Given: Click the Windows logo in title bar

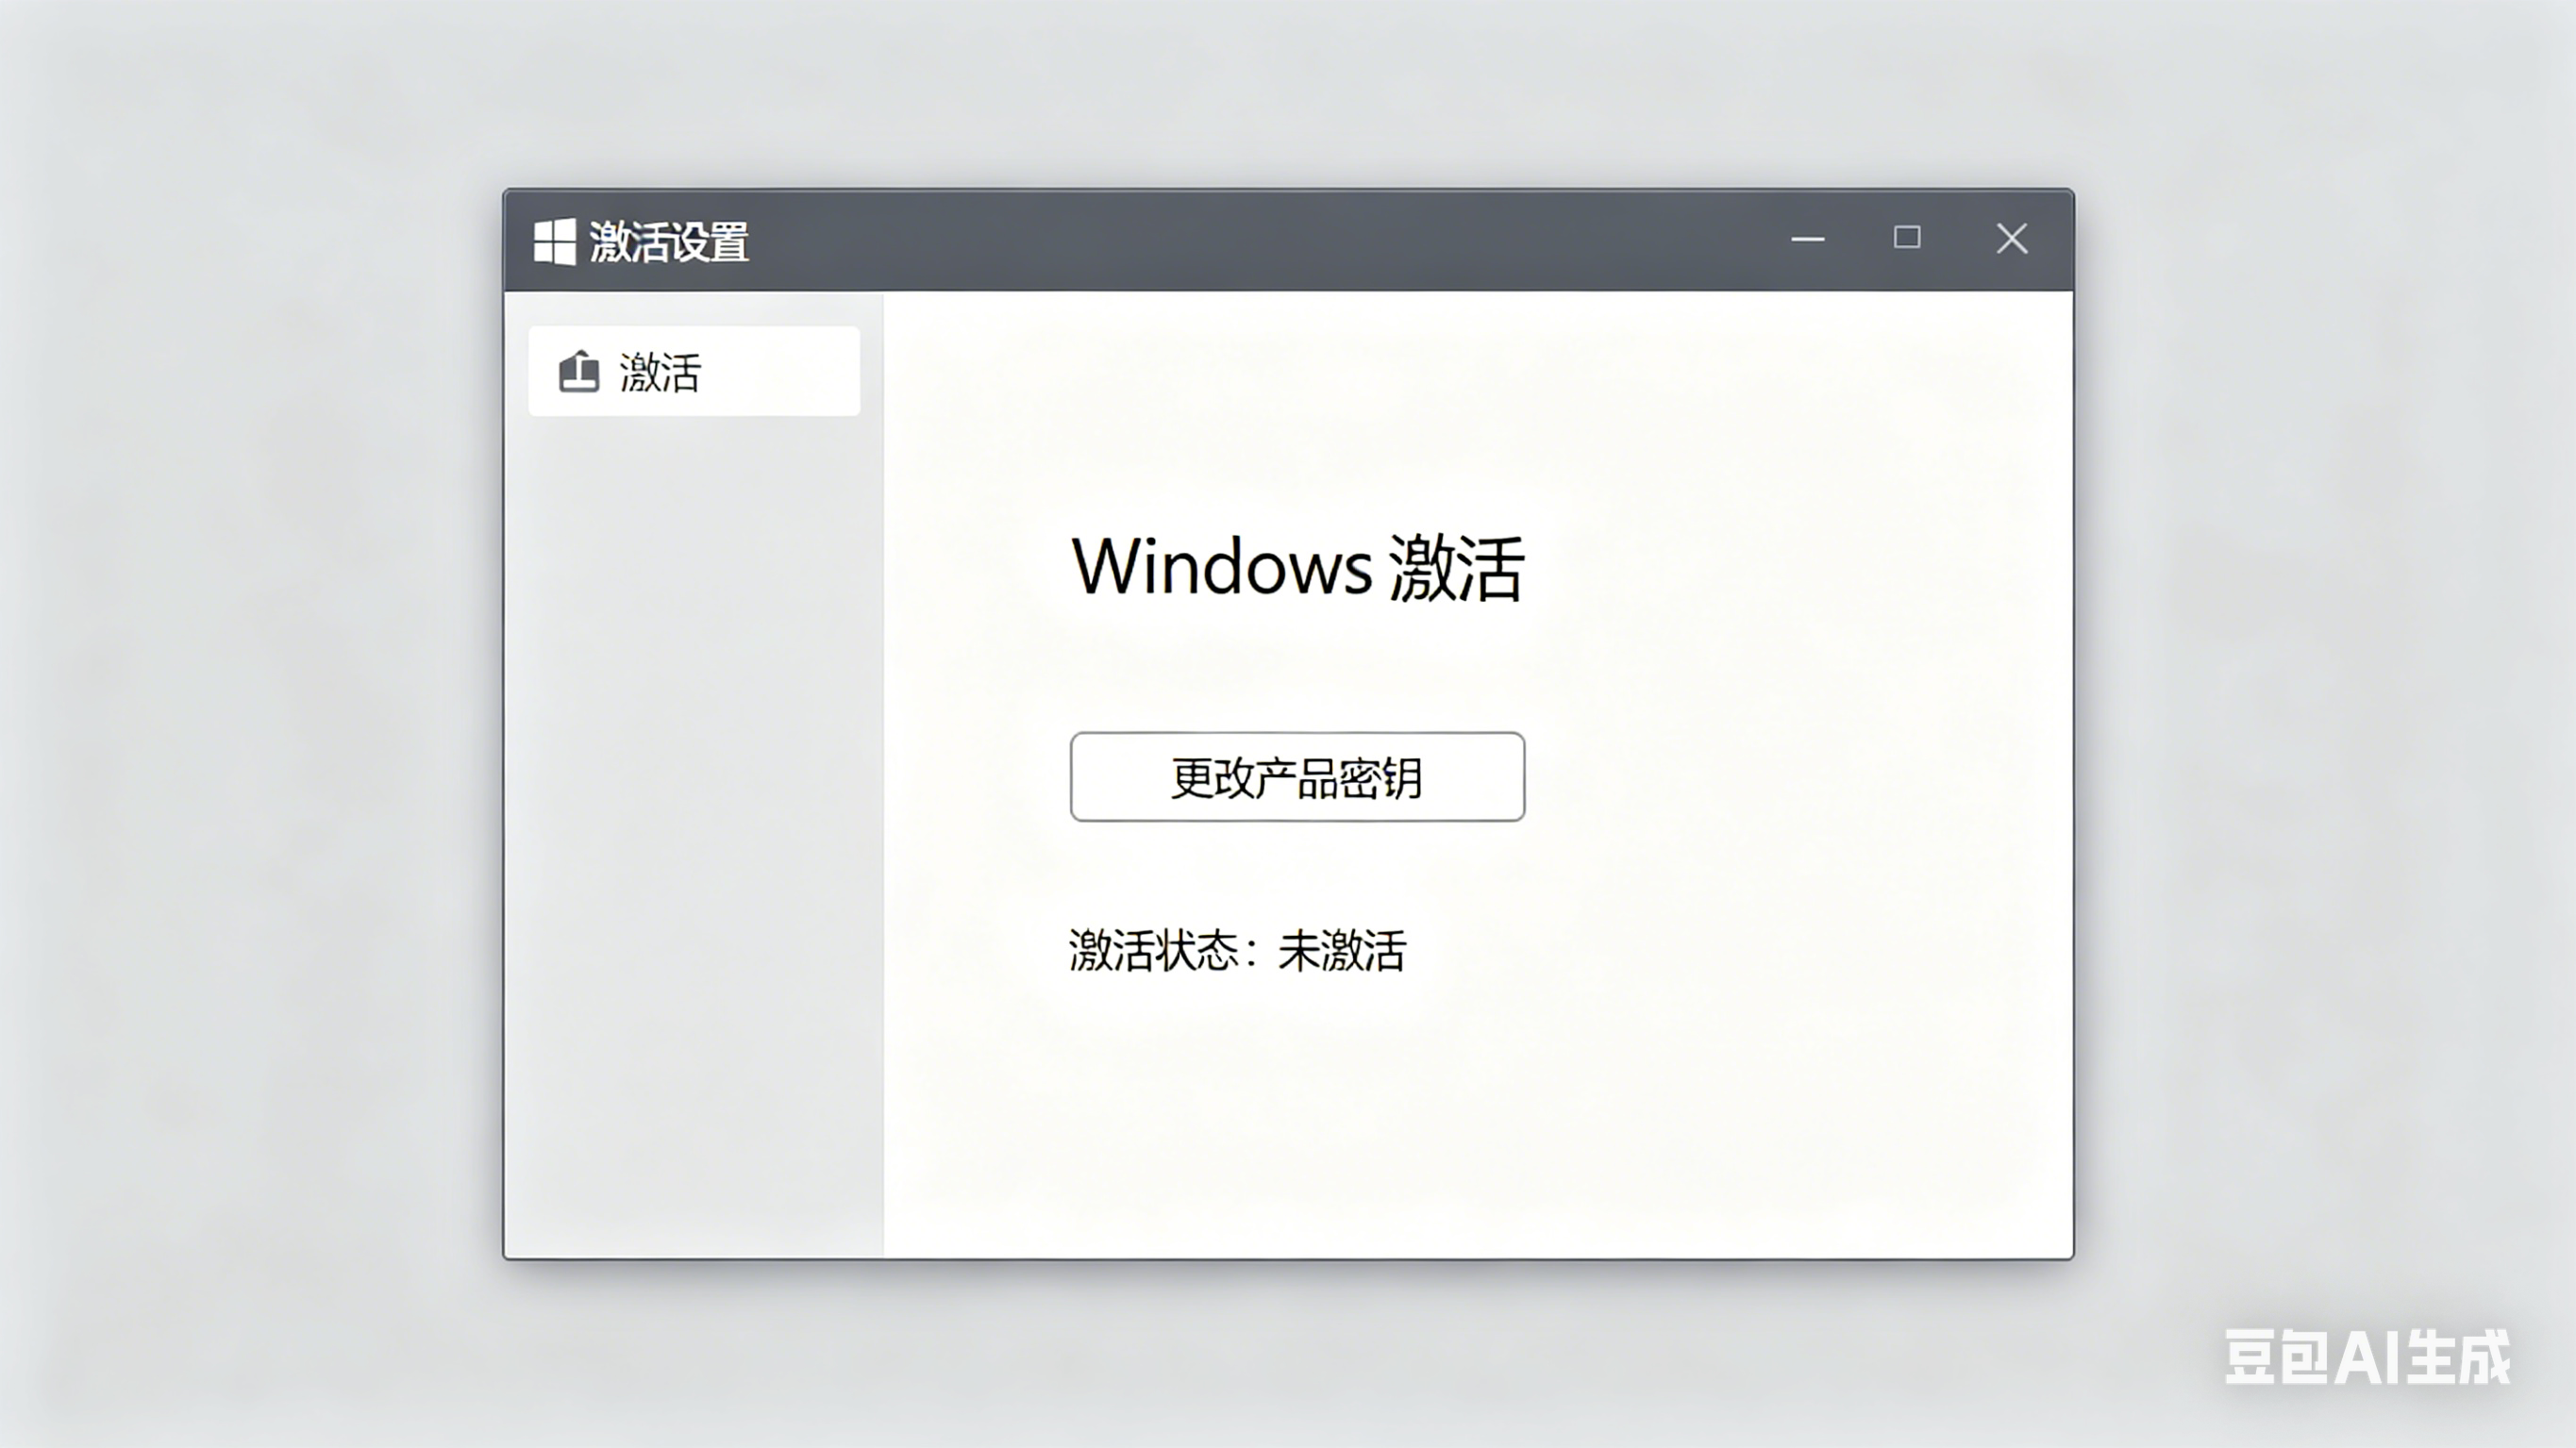Looking at the screenshot, I should [x=554, y=241].
